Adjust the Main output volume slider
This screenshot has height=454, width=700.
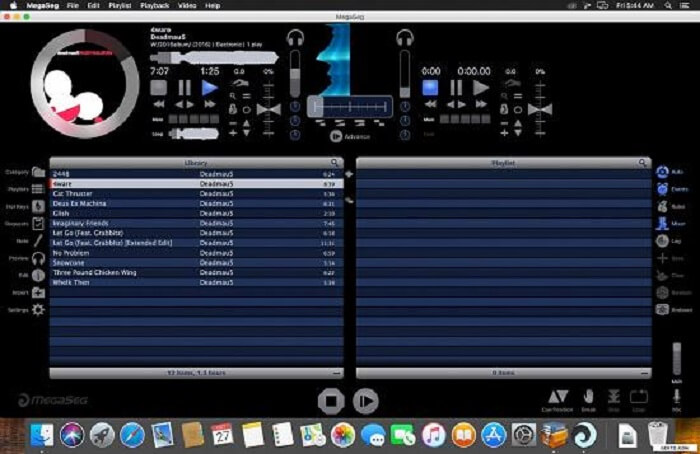click(x=677, y=359)
